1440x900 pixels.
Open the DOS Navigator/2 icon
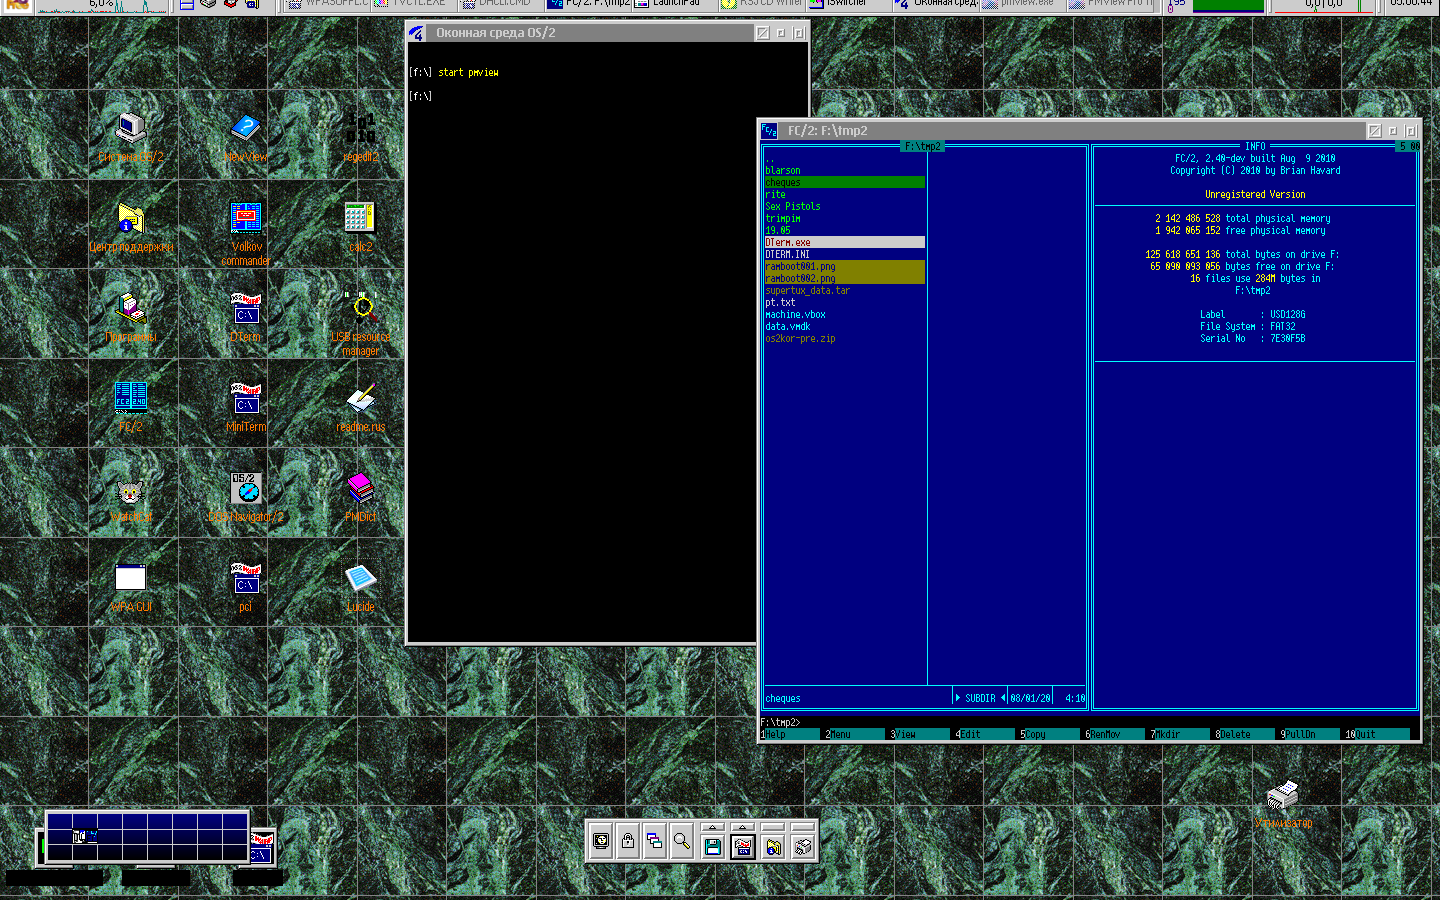click(x=246, y=489)
